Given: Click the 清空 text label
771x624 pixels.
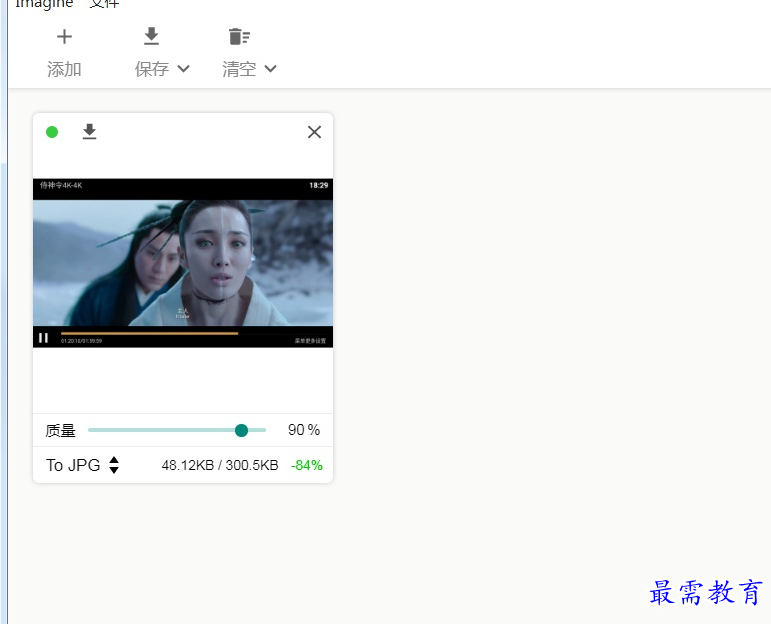Looking at the screenshot, I should 239,69.
